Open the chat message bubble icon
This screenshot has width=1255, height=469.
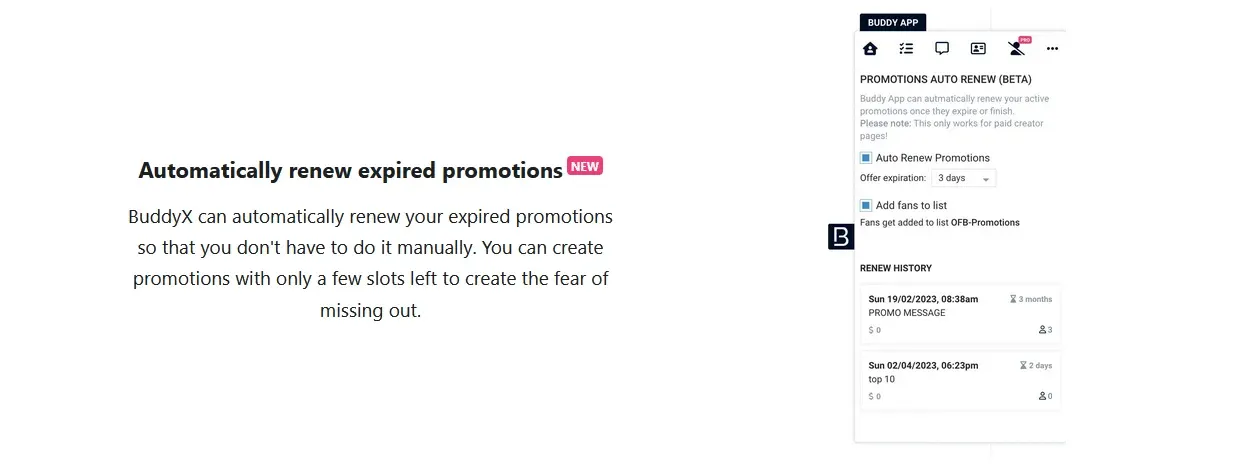[942, 48]
